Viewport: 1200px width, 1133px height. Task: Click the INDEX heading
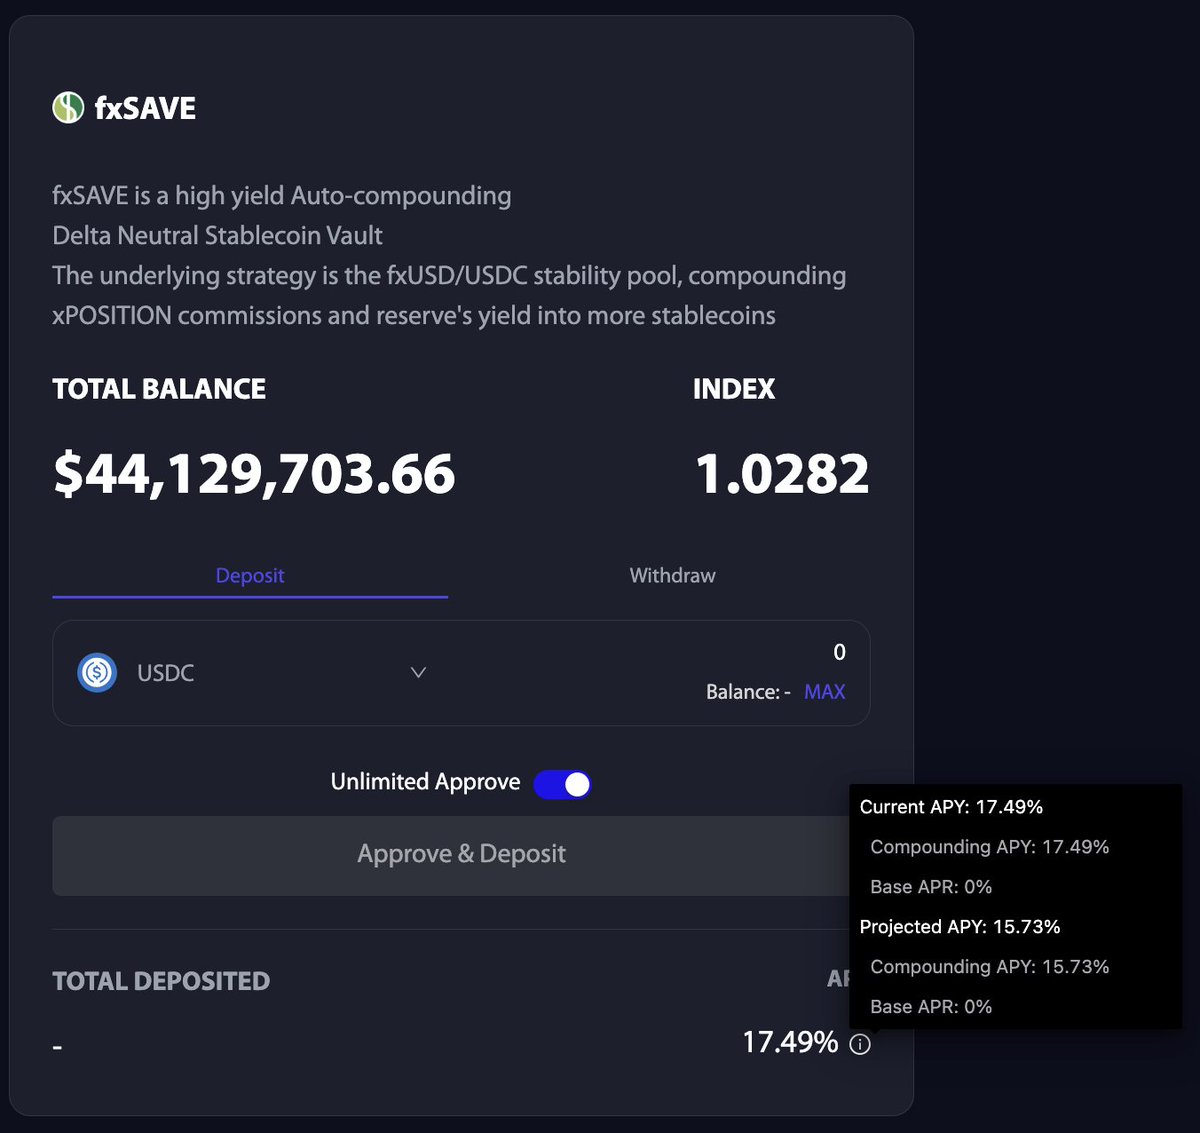click(x=734, y=389)
